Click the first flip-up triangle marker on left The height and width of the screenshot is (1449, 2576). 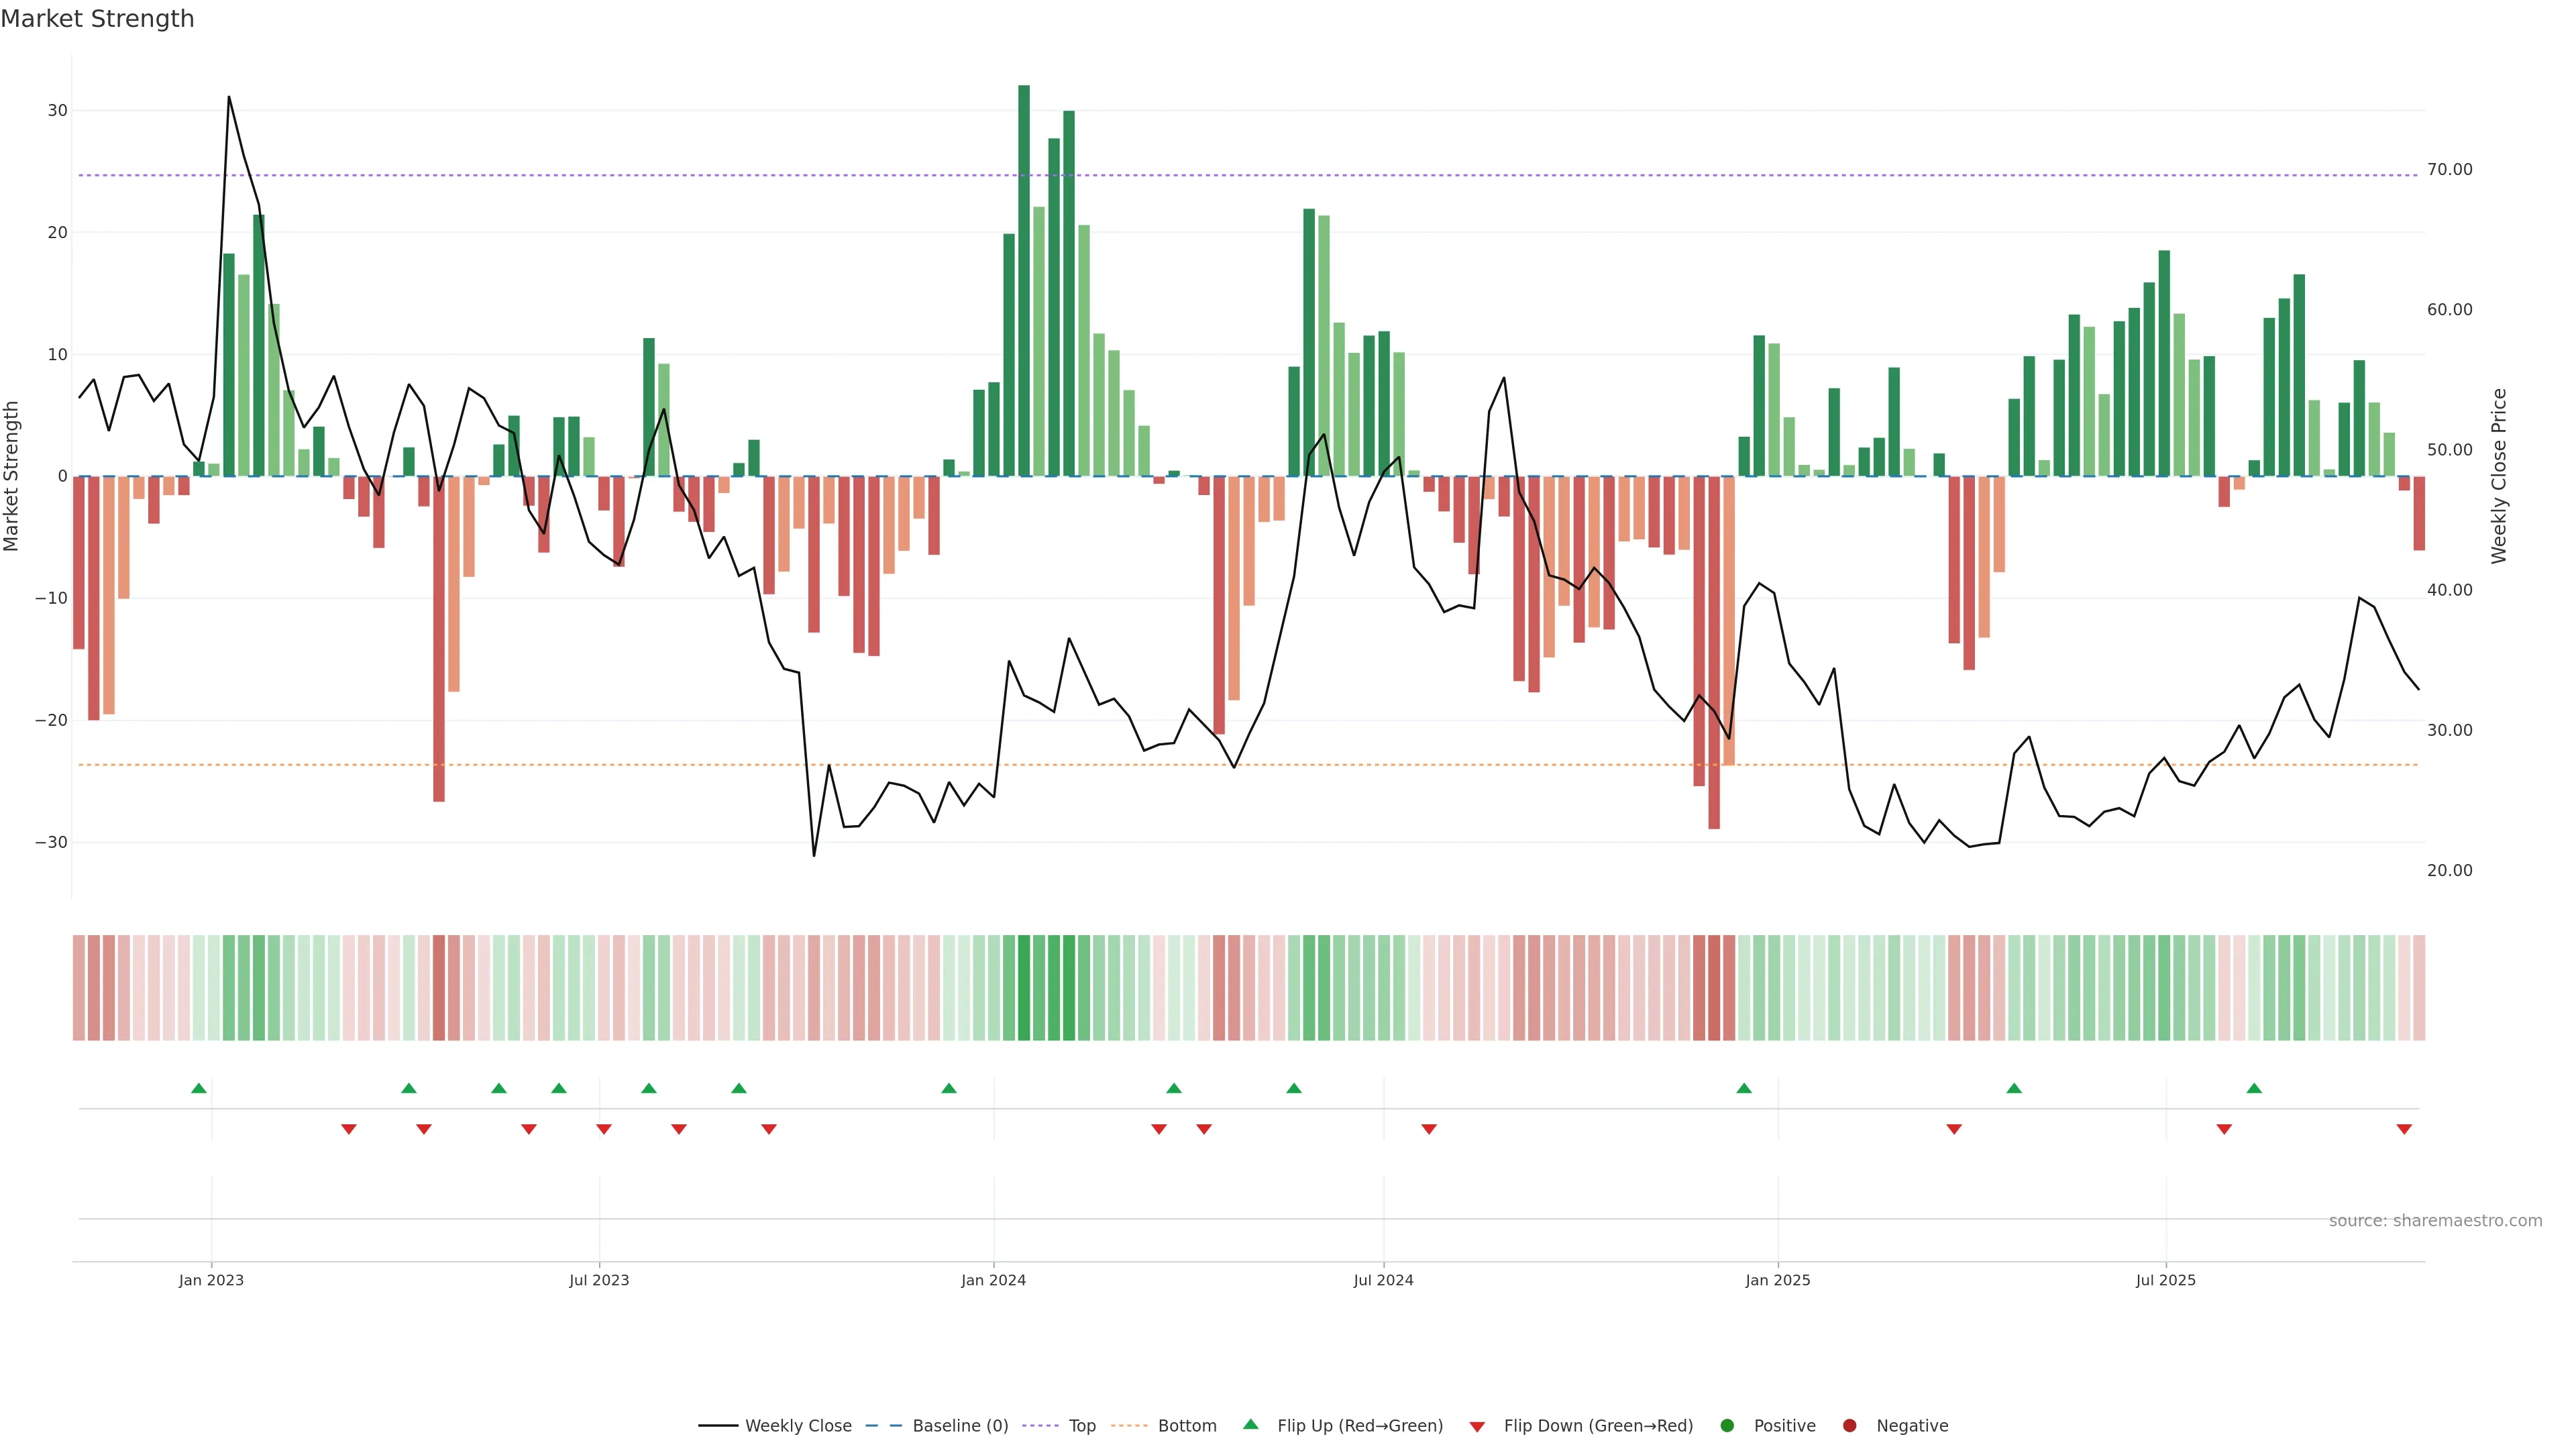pyautogui.click(x=199, y=1088)
